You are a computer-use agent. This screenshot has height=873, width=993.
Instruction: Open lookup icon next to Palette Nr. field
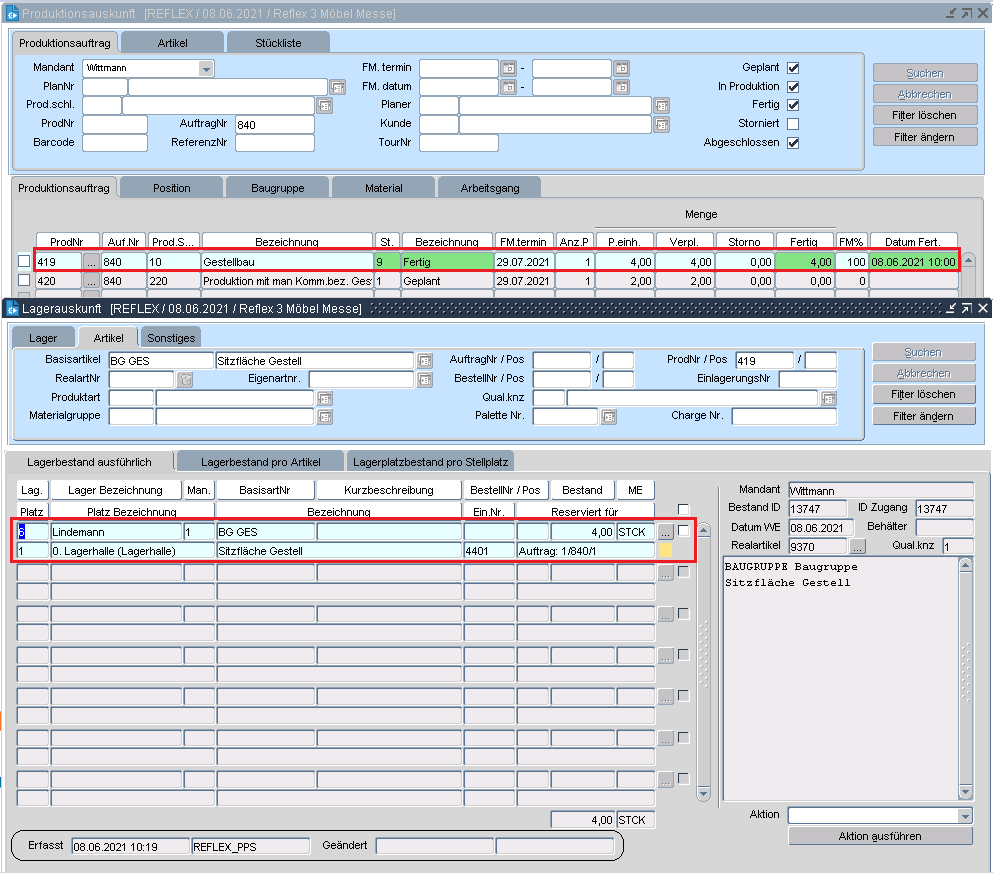pyautogui.click(x=608, y=417)
